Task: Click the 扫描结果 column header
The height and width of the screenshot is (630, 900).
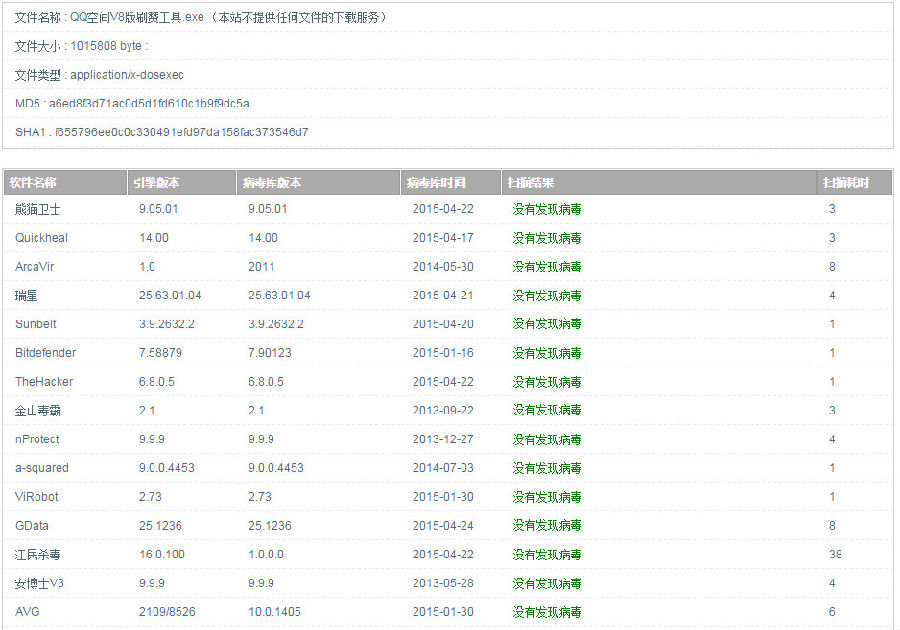Action: [523, 181]
